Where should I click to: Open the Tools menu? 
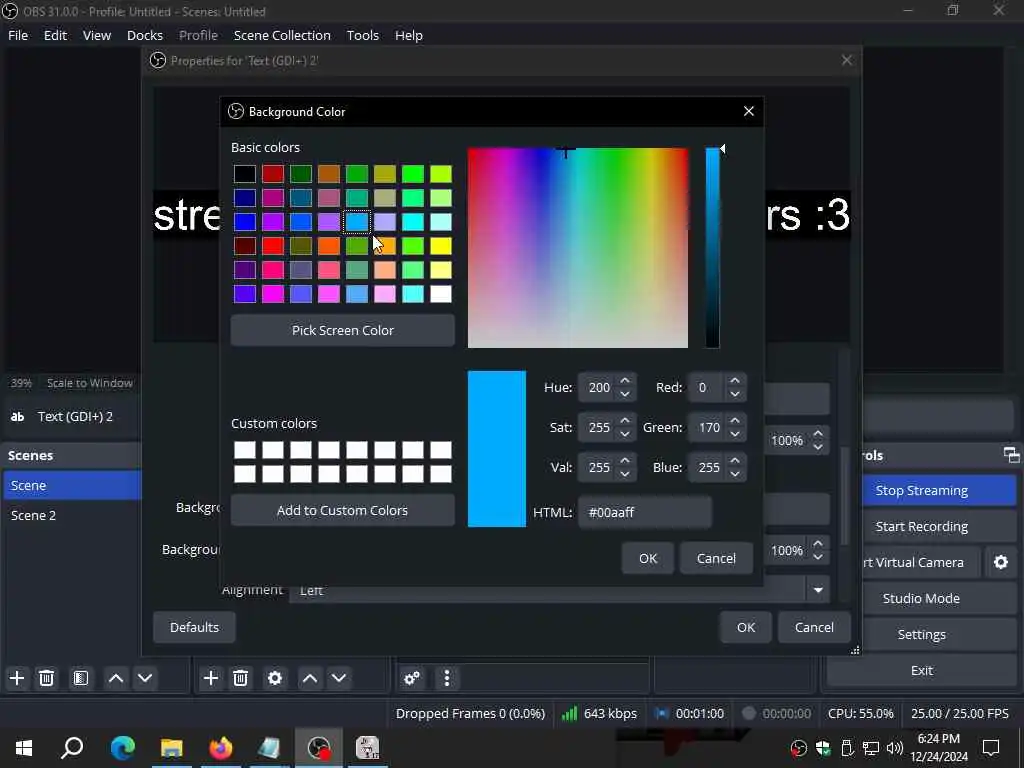coord(362,35)
